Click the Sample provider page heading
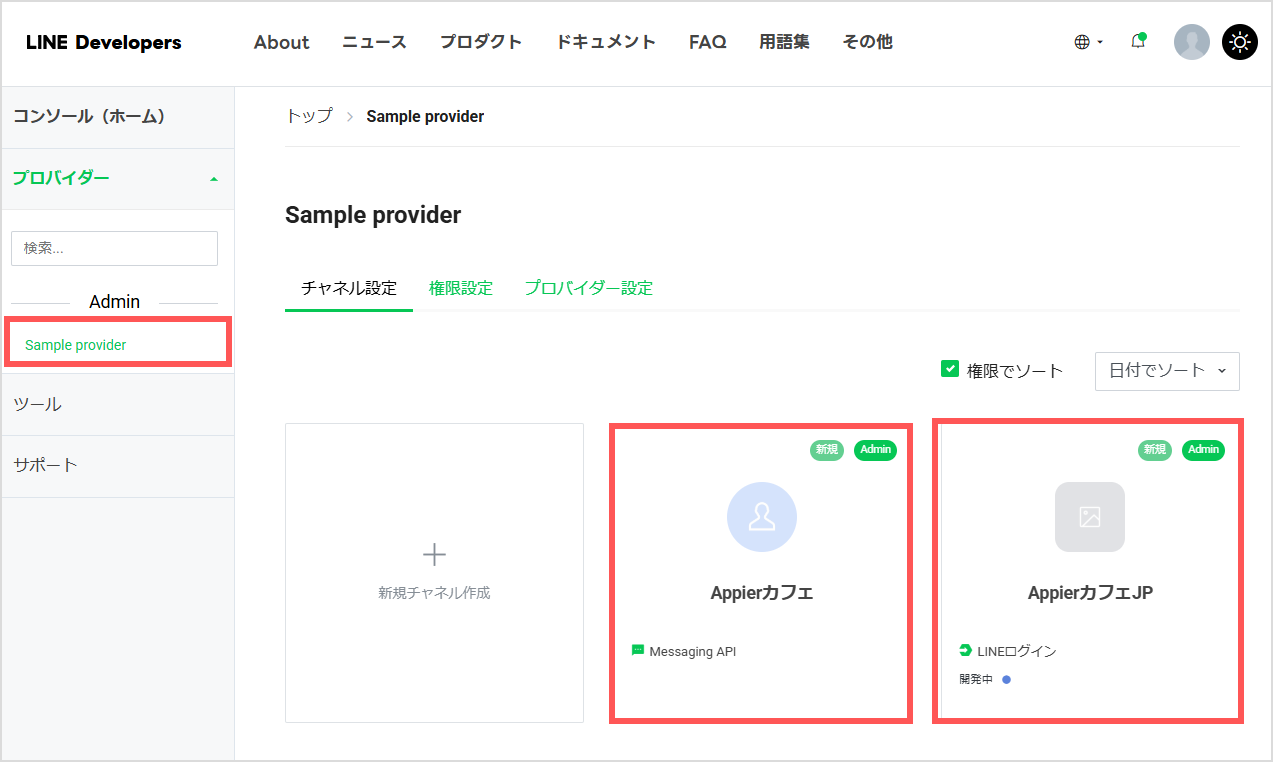The width and height of the screenshot is (1273, 762). 373,215
